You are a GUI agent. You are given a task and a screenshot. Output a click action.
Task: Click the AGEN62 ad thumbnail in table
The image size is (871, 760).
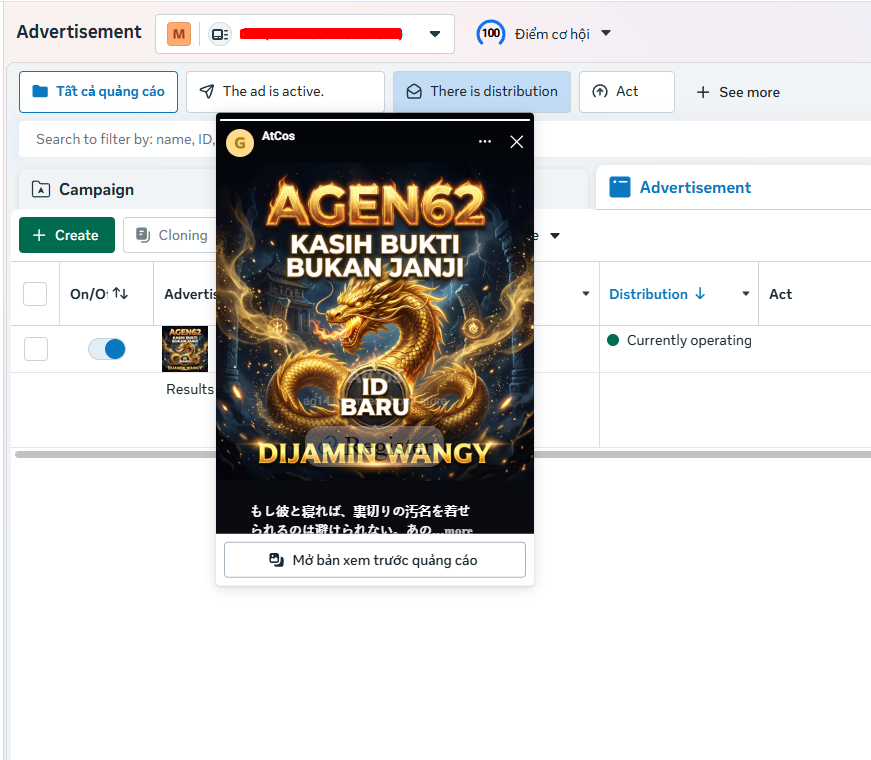(x=185, y=349)
